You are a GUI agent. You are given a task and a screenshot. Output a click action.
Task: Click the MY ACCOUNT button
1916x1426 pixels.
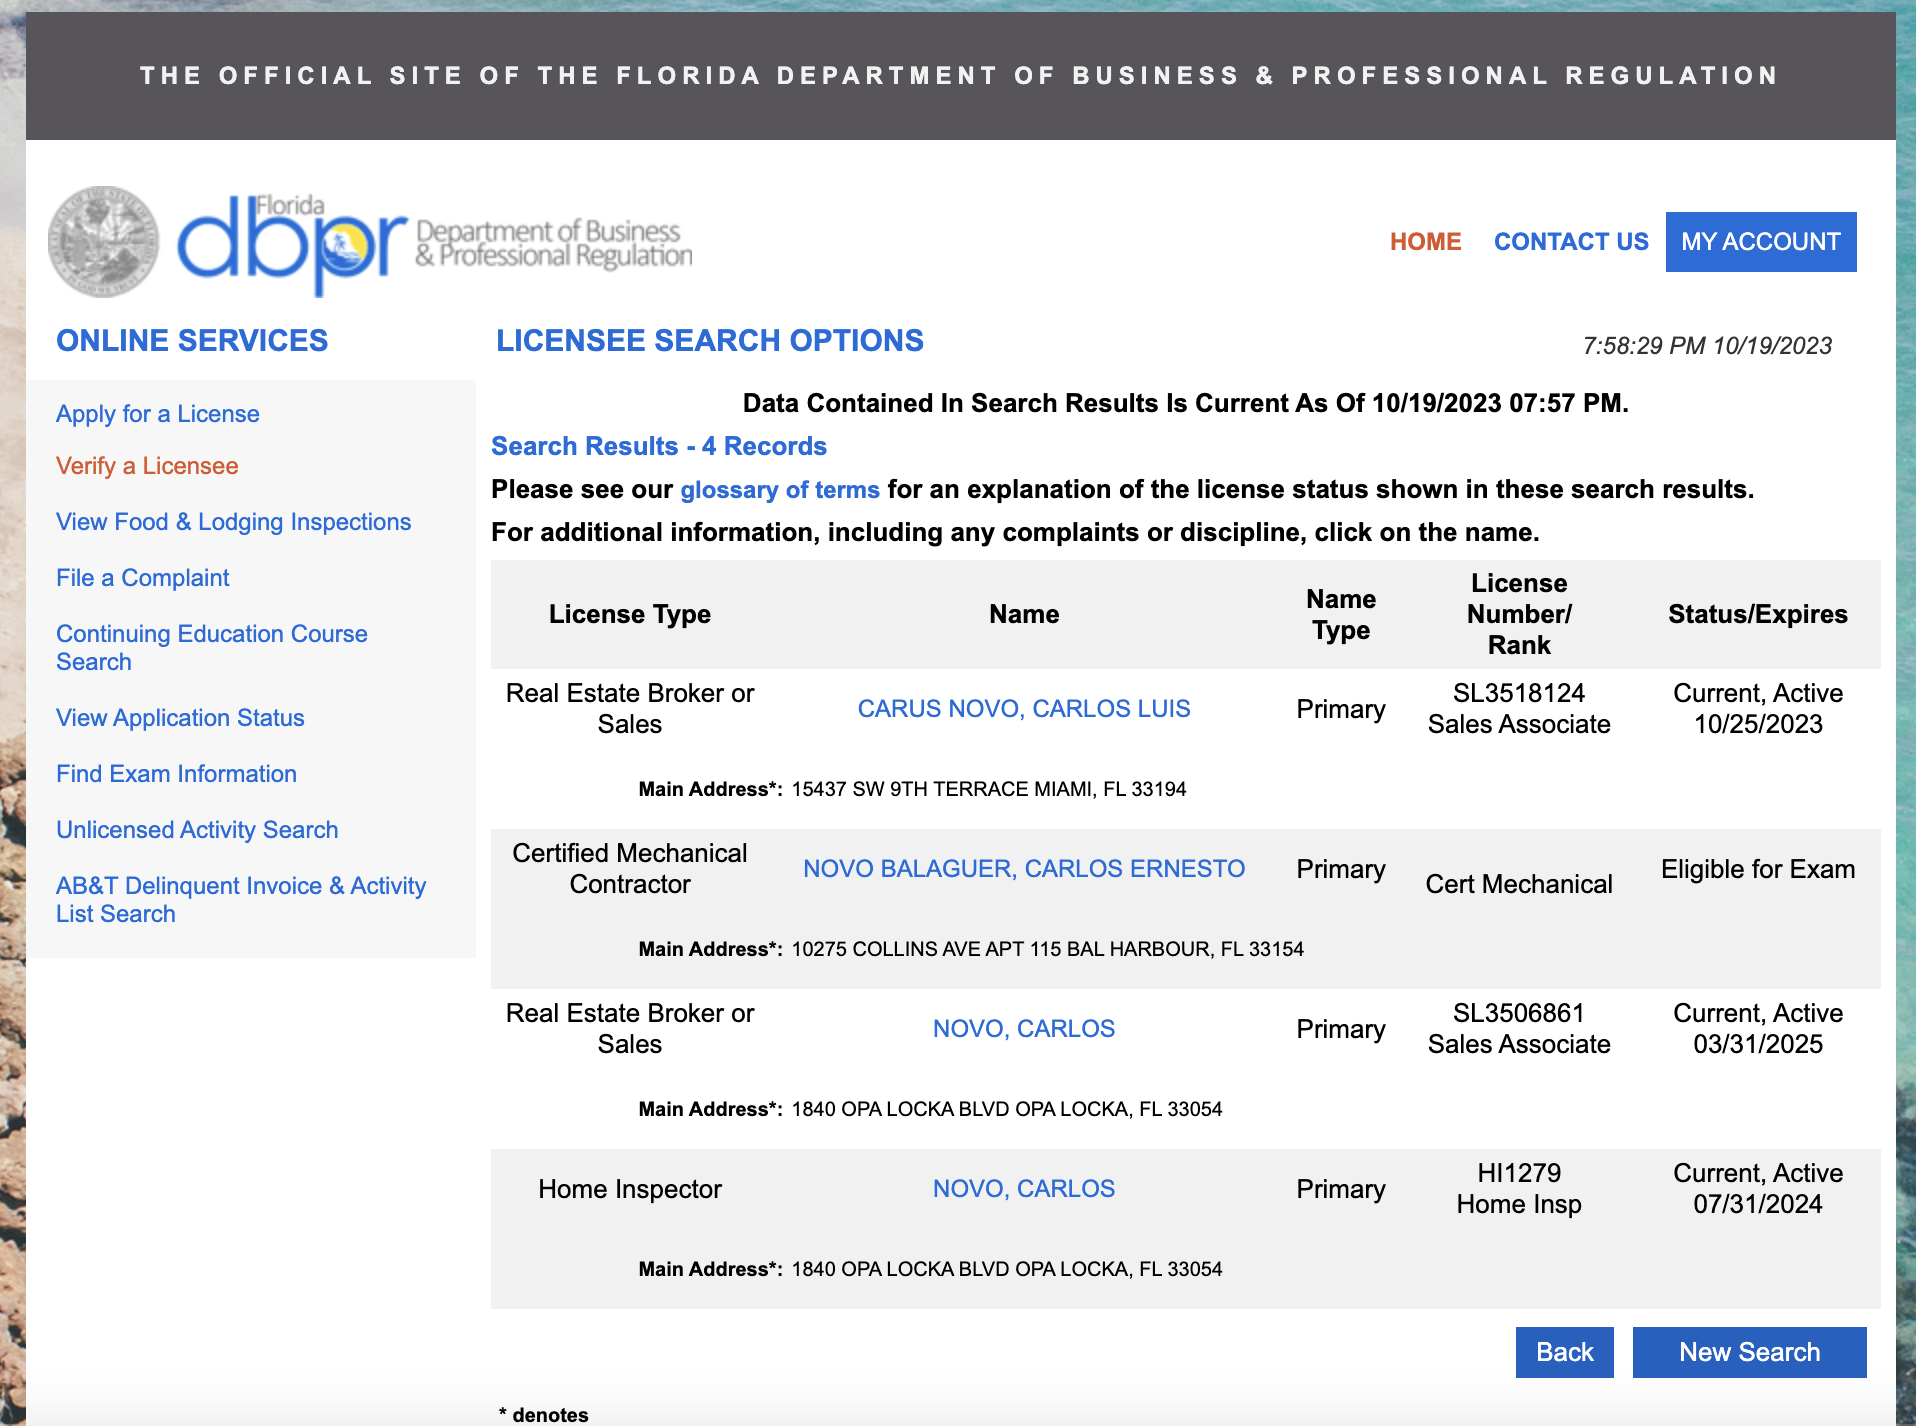pyautogui.click(x=1761, y=242)
